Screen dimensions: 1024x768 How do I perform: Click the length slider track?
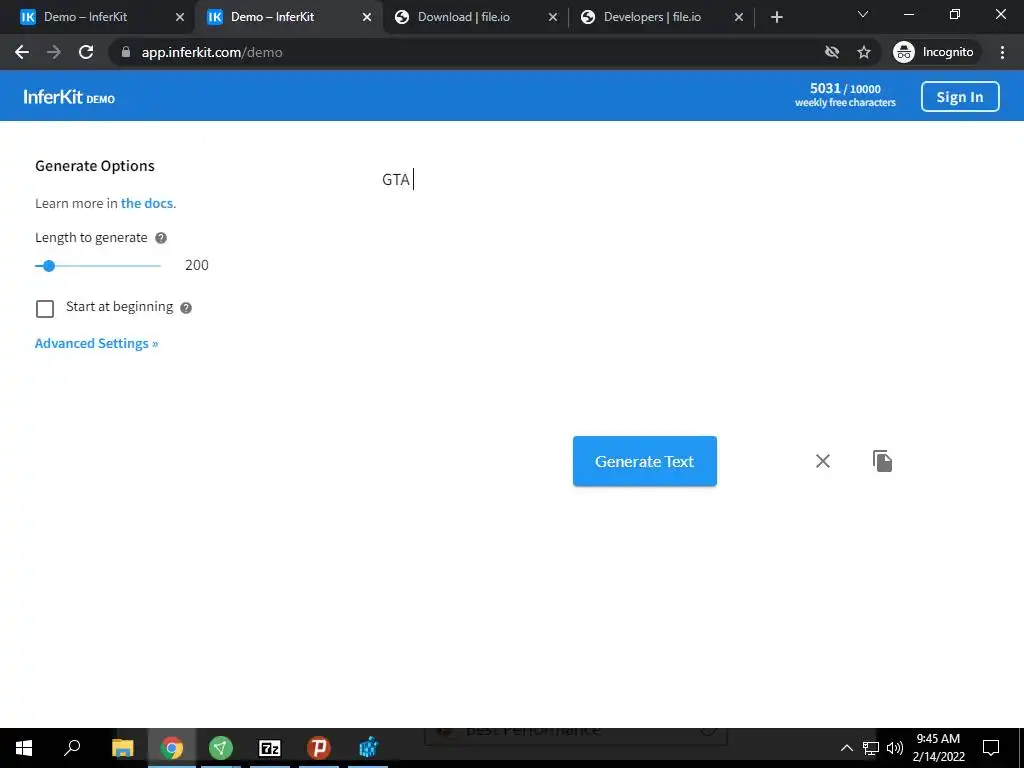click(98, 266)
